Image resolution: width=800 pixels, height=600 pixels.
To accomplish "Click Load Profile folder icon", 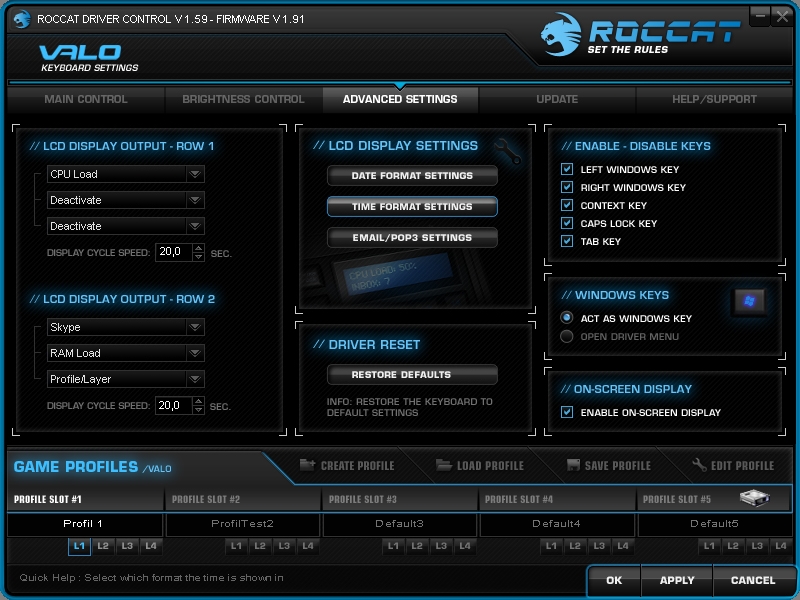I will [444, 465].
